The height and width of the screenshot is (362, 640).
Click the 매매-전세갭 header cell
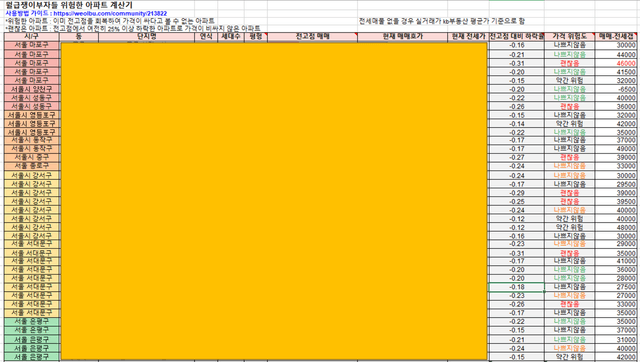616,37
